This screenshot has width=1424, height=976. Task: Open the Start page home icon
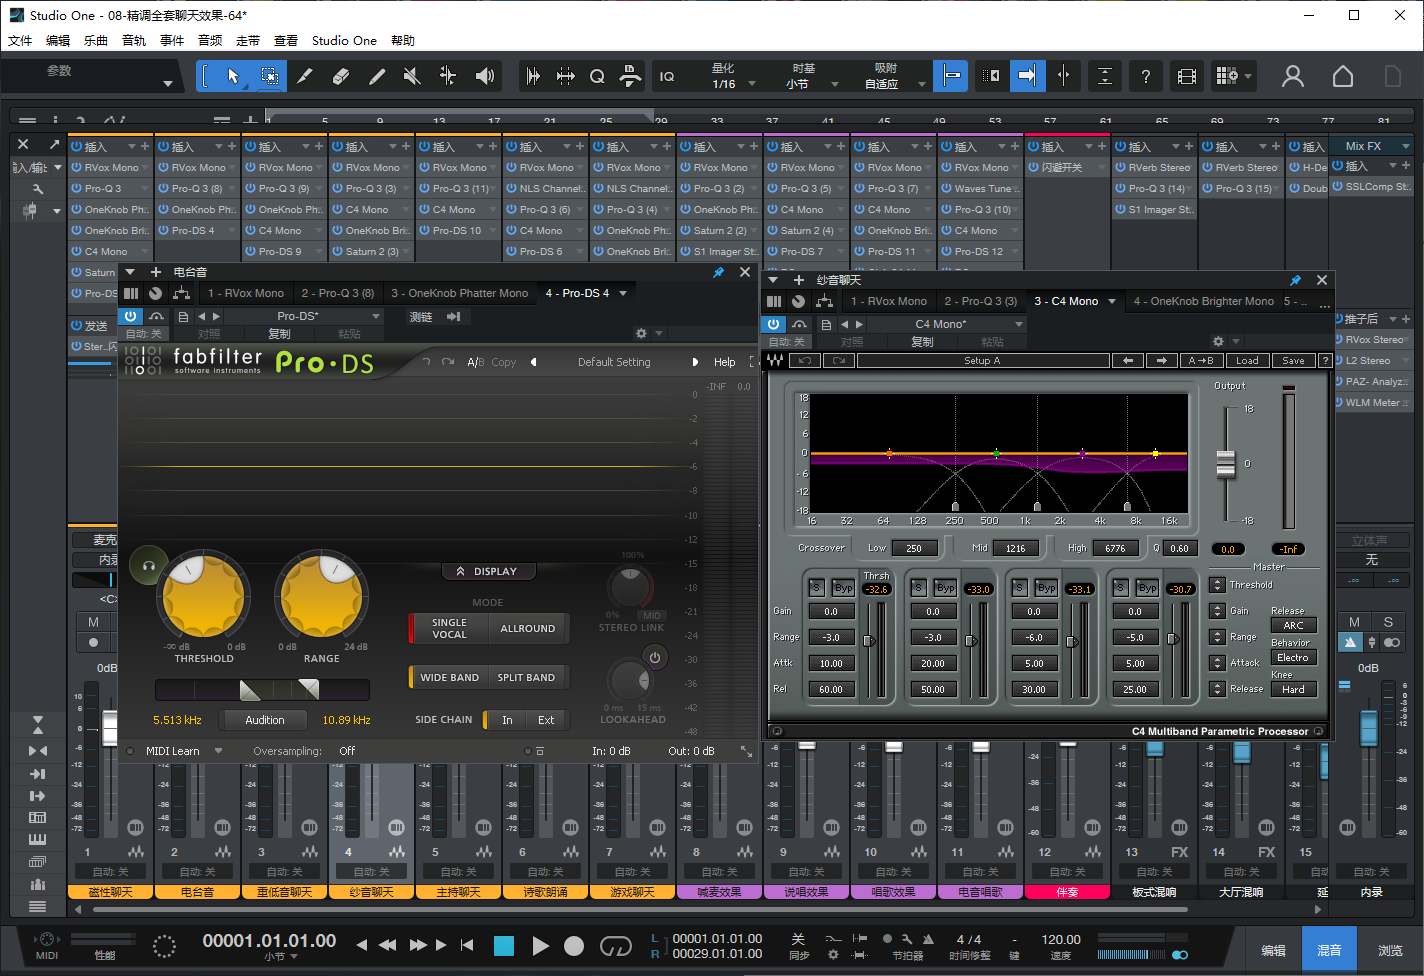pos(1343,76)
